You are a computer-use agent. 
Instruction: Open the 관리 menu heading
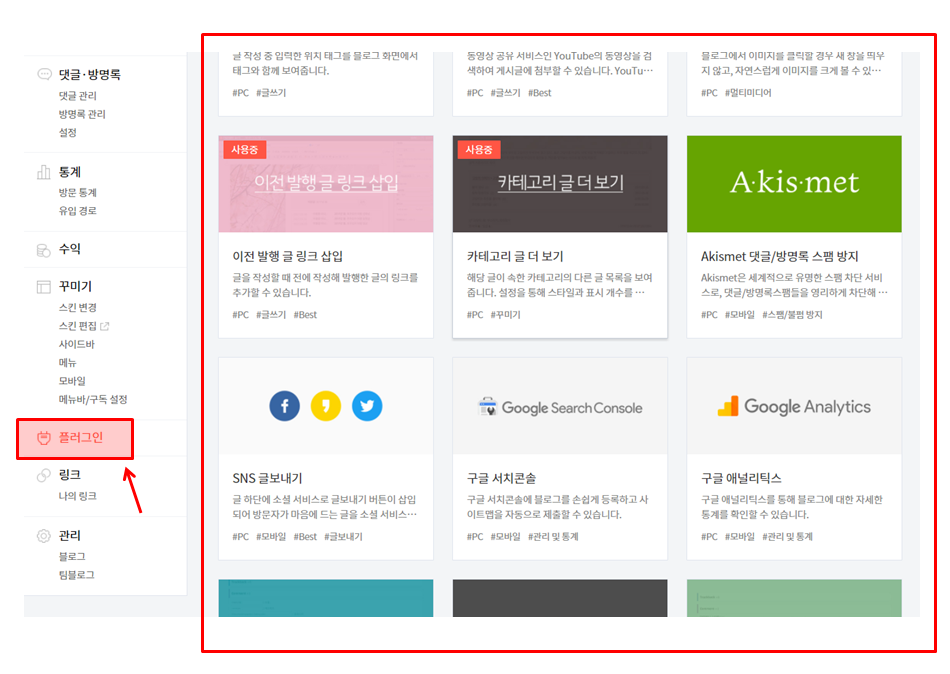[70, 535]
